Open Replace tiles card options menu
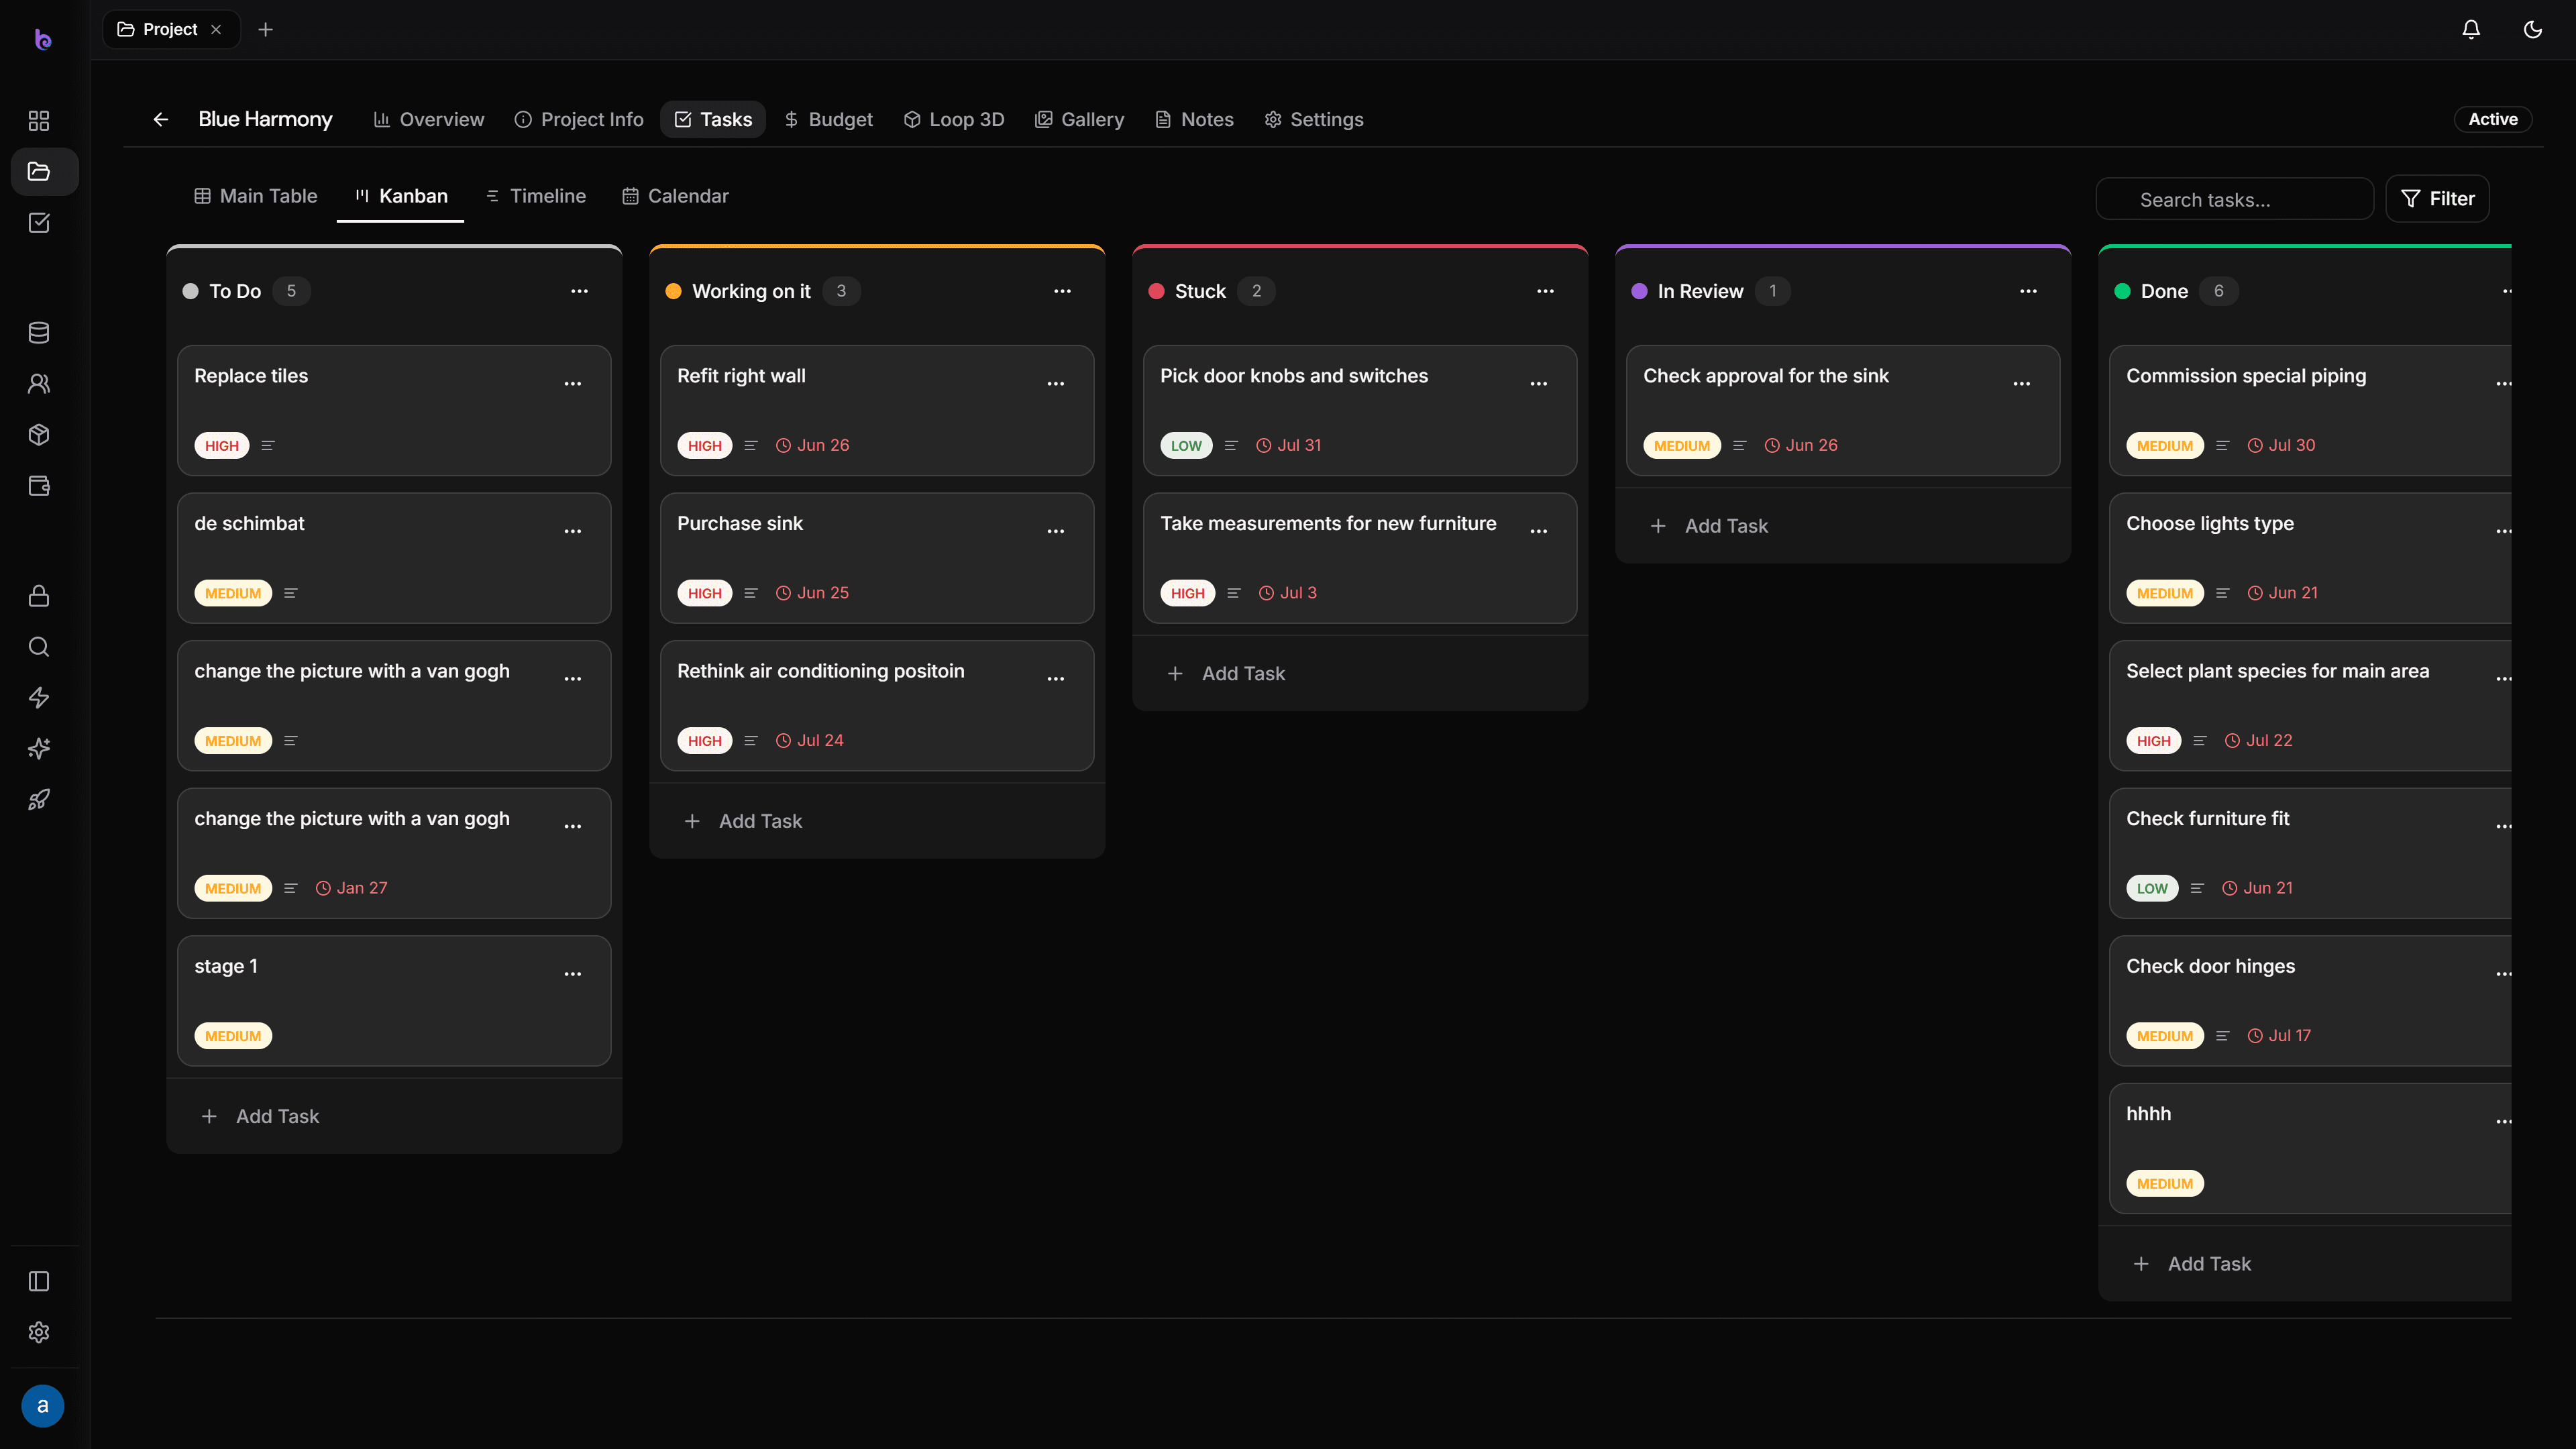The height and width of the screenshot is (1449, 2576). pyautogui.click(x=572, y=384)
